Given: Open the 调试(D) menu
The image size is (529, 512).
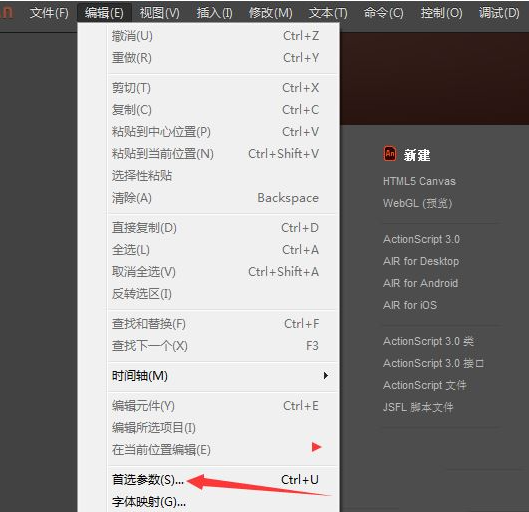Looking at the screenshot, I should [499, 13].
